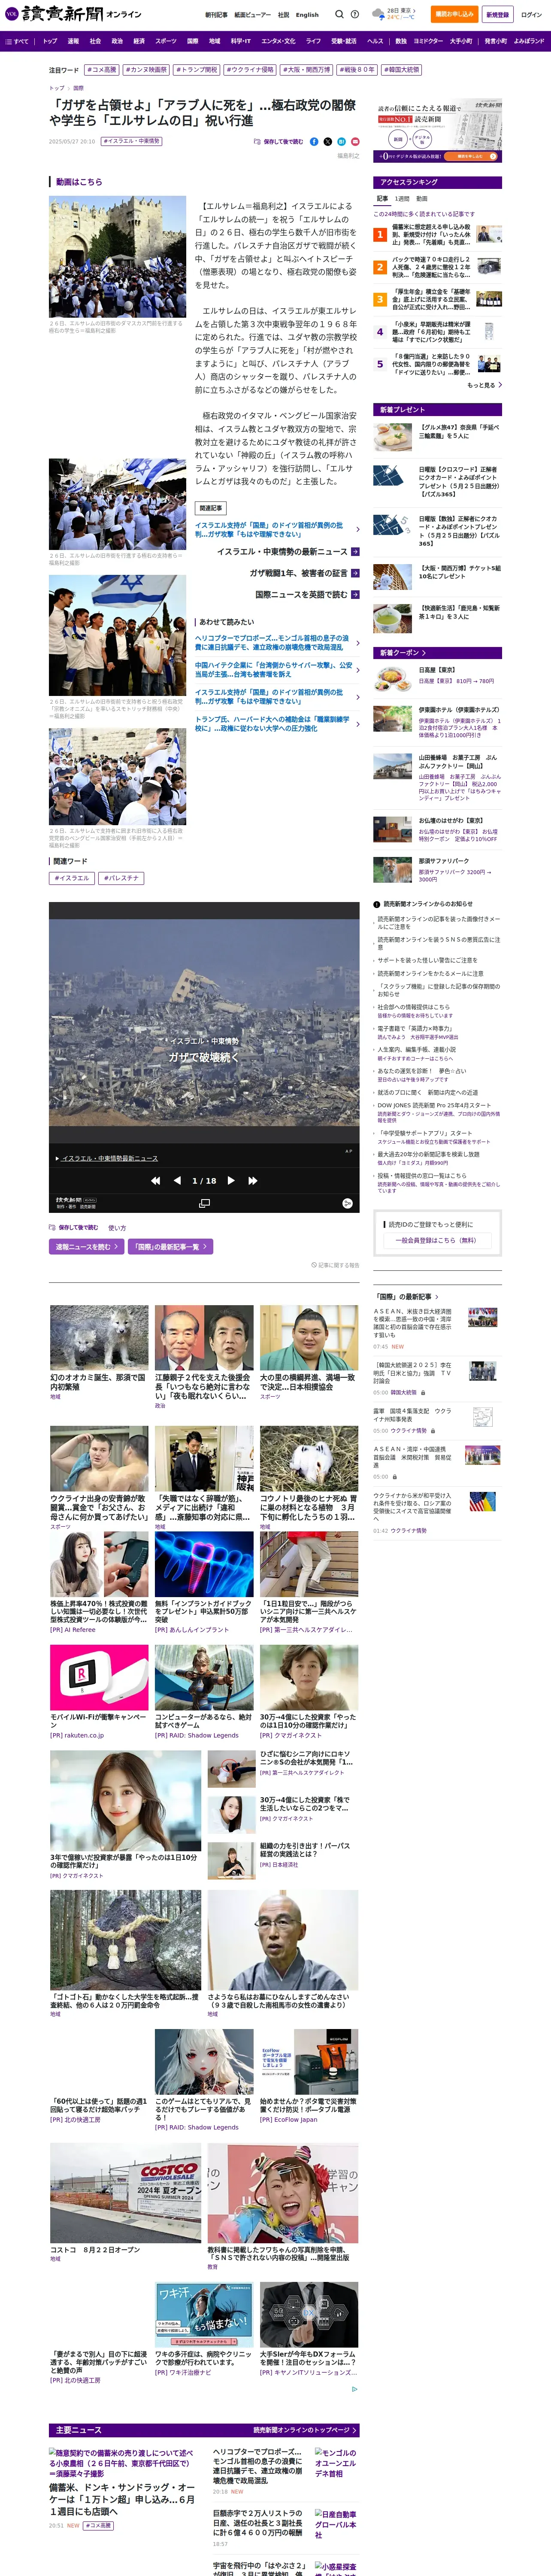Open the help question-mark icon in header
The width and height of the screenshot is (551, 2576).
tap(355, 14)
